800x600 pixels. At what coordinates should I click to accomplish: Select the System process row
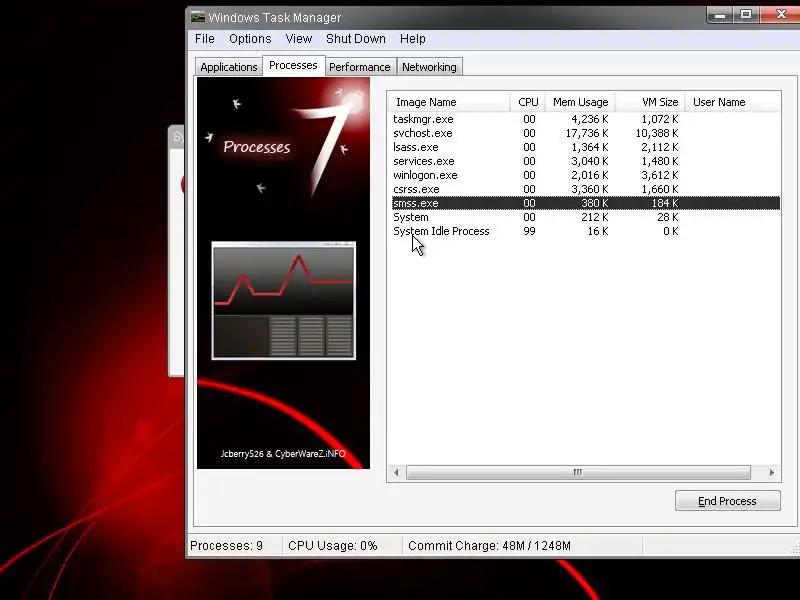click(586, 217)
